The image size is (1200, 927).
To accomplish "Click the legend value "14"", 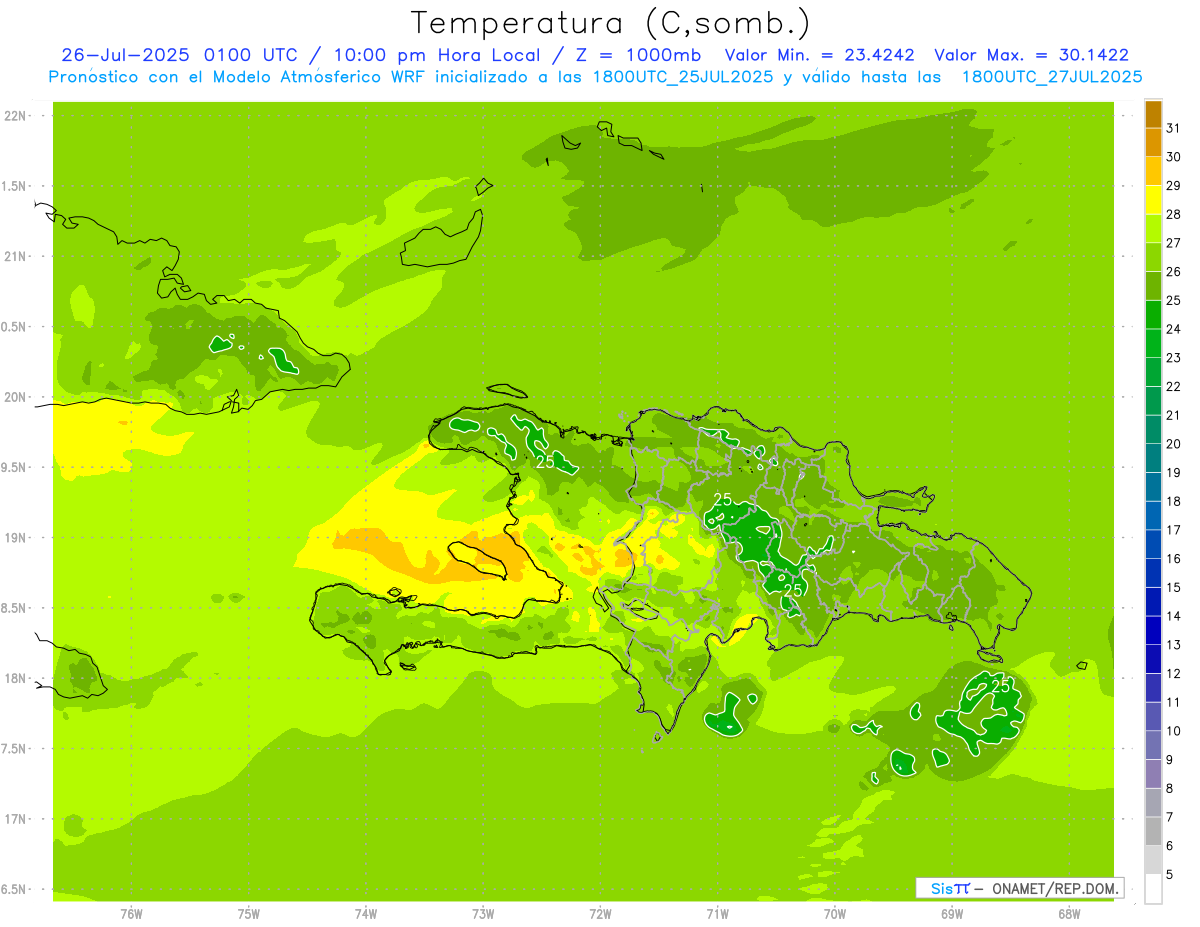I will (x=1174, y=616).
